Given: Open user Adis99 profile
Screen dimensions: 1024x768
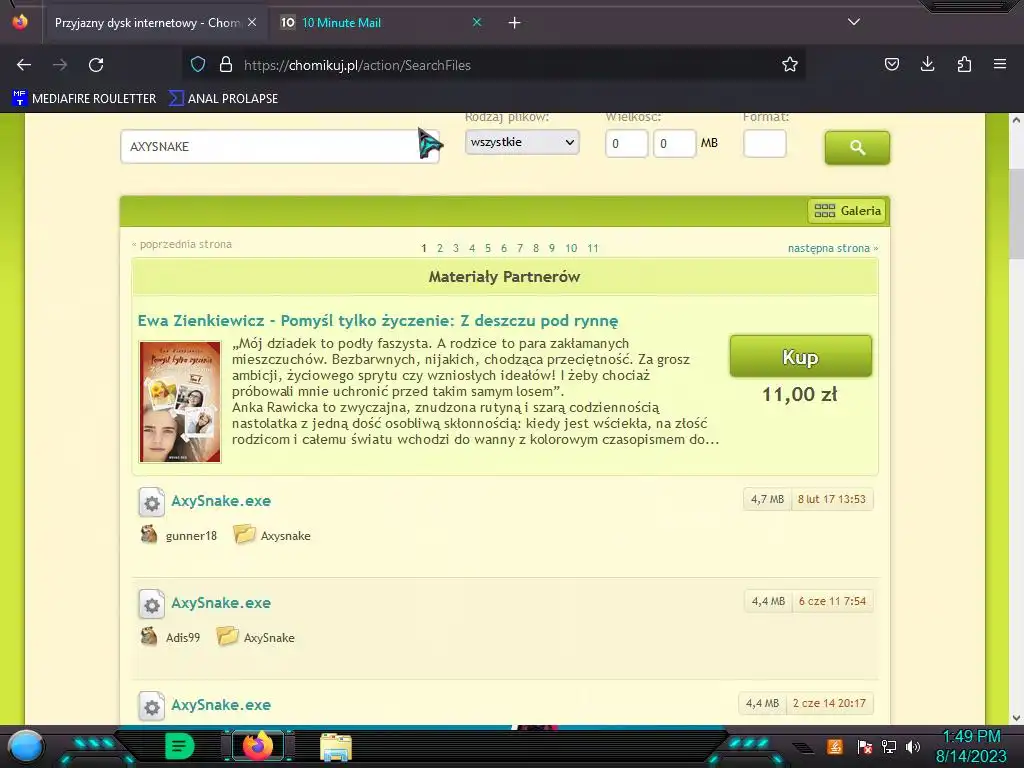Looking at the screenshot, I should [183, 637].
